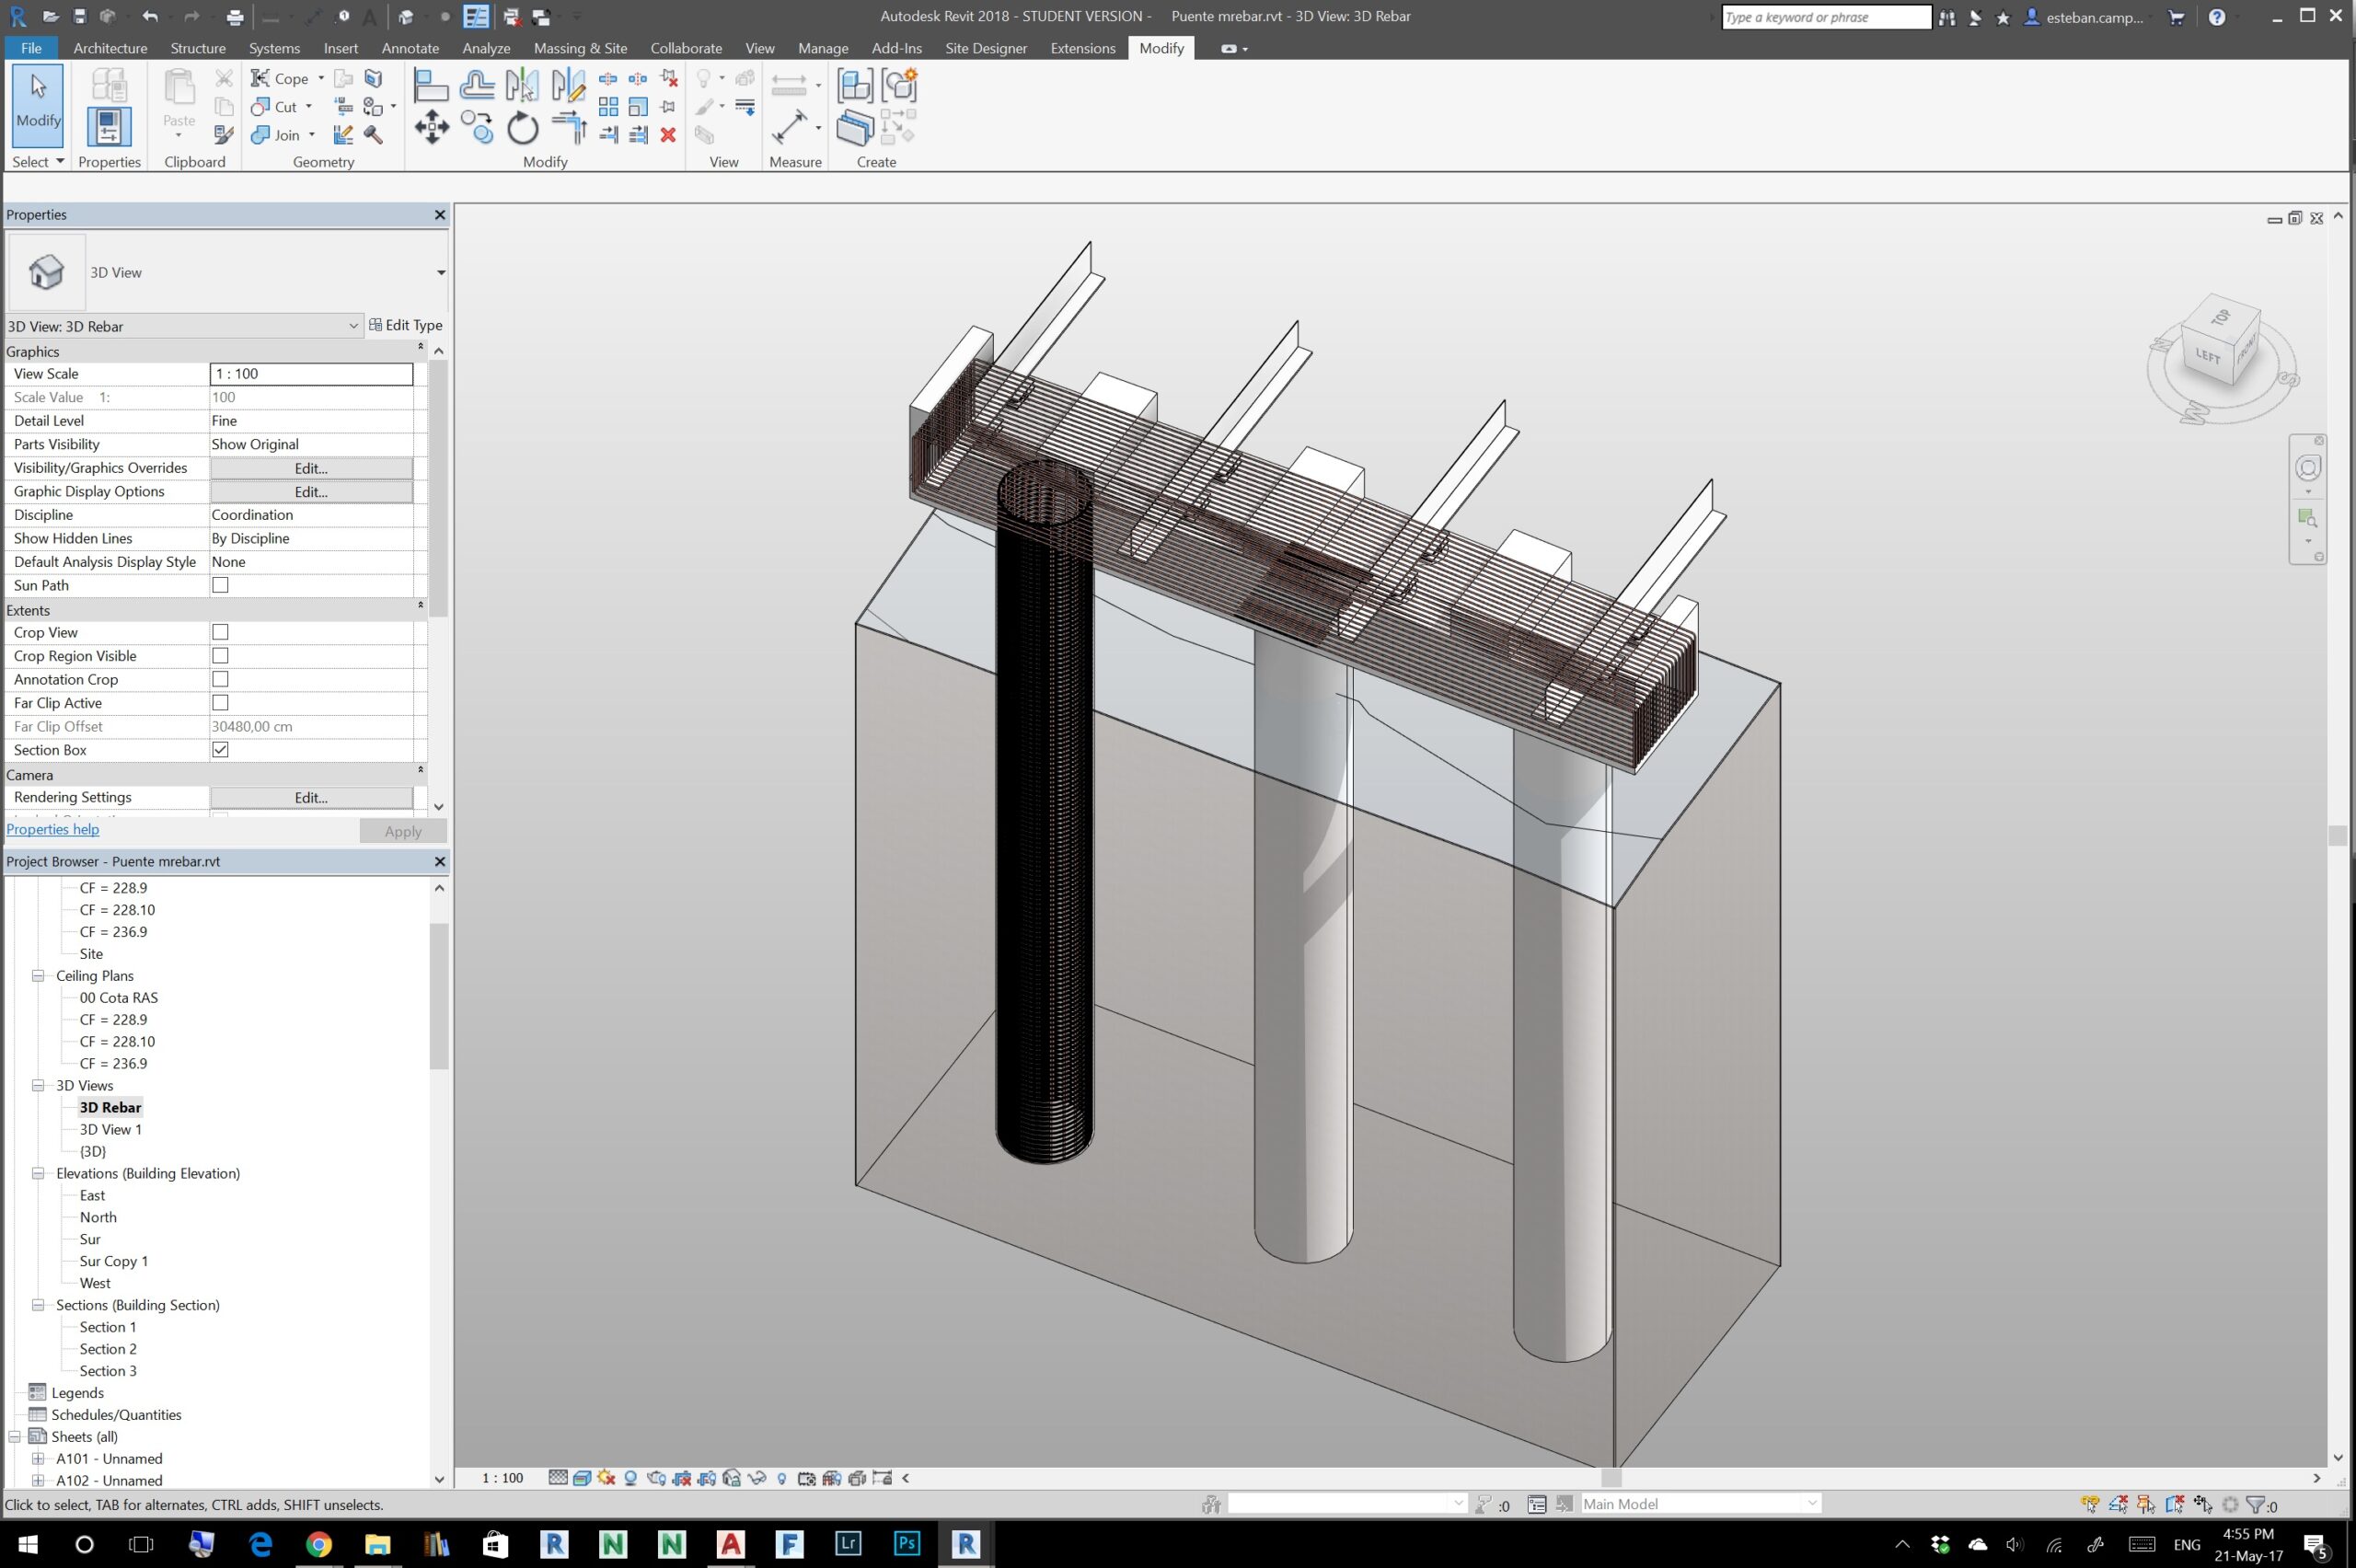Click the ViewCube LEFT face

(2207, 355)
